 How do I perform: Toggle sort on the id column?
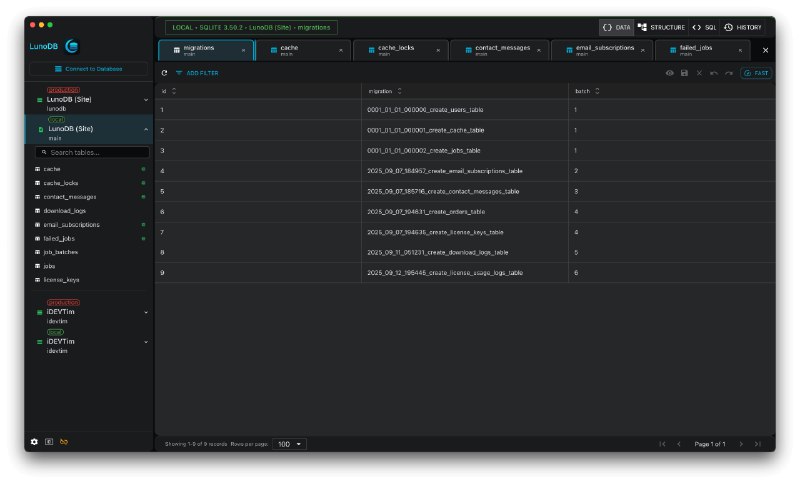pos(174,91)
